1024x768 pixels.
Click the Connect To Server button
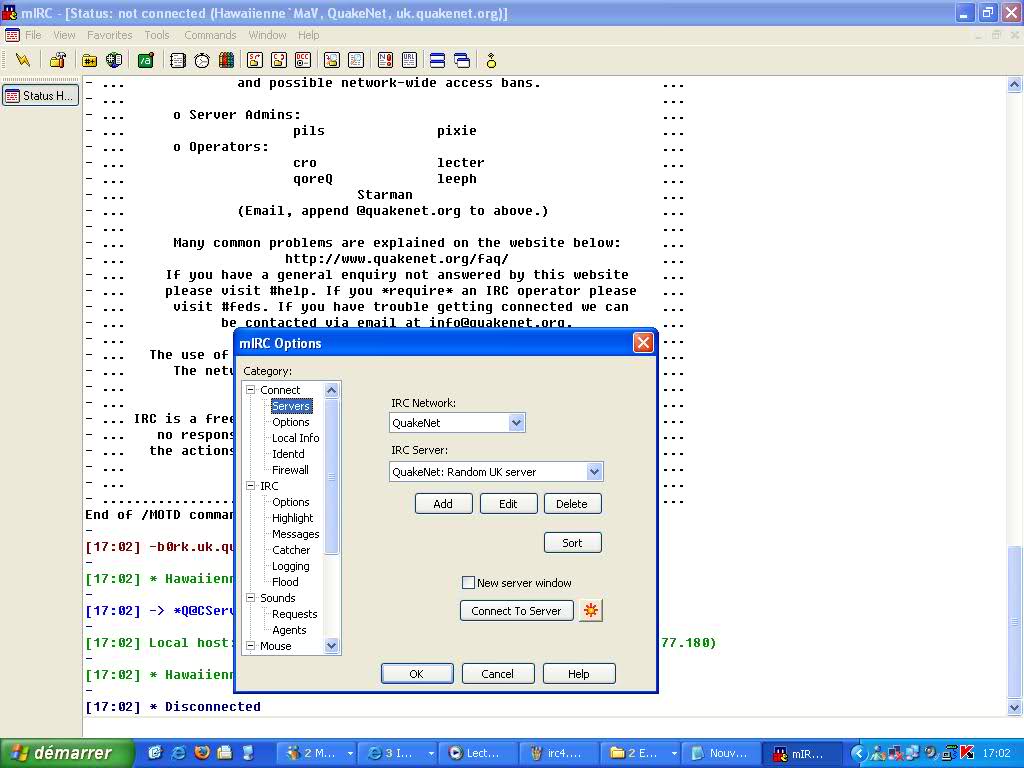coord(517,611)
